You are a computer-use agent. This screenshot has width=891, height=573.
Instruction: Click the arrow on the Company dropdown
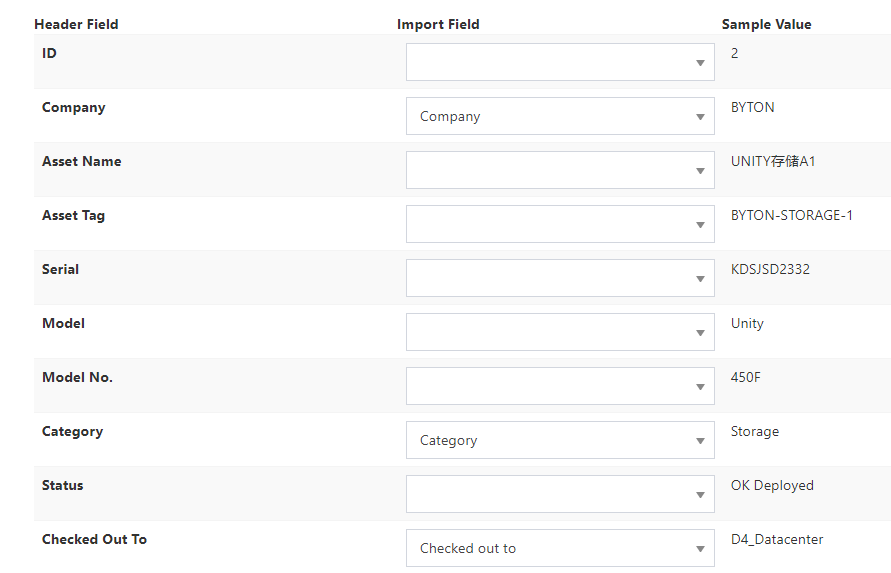pyautogui.click(x=700, y=117)
